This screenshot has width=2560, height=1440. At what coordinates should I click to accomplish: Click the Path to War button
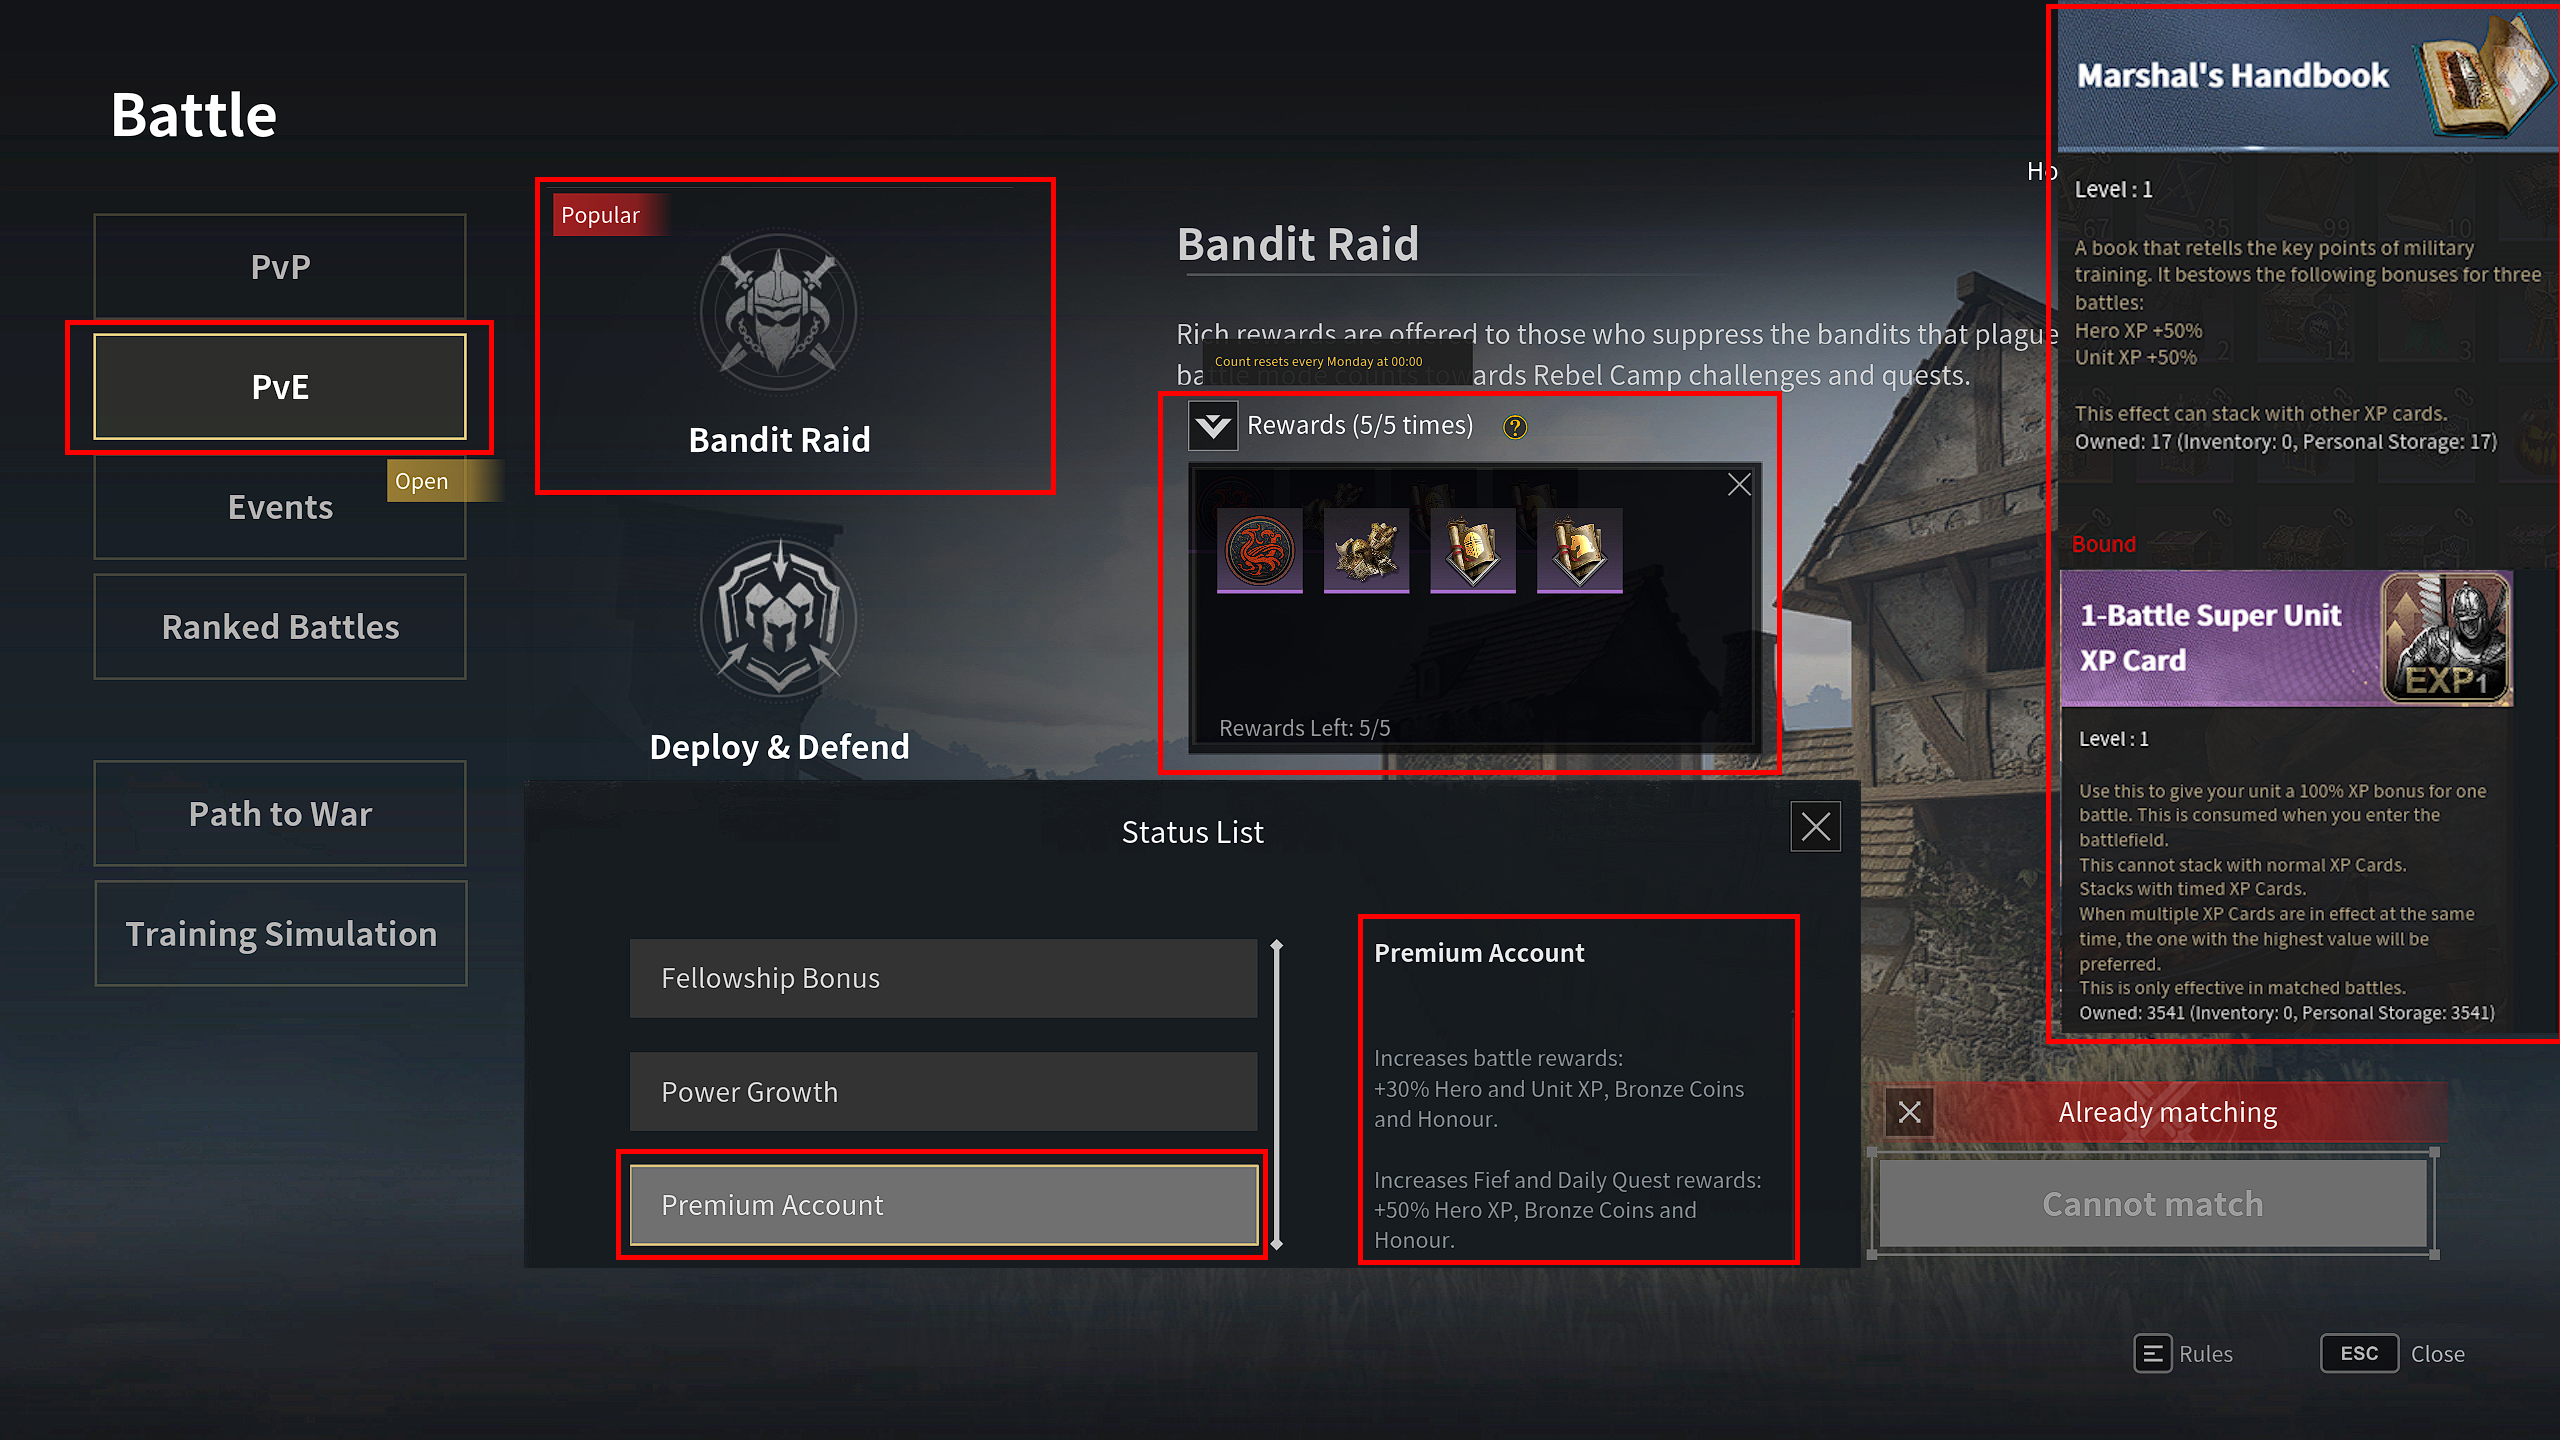pos(280,814)
